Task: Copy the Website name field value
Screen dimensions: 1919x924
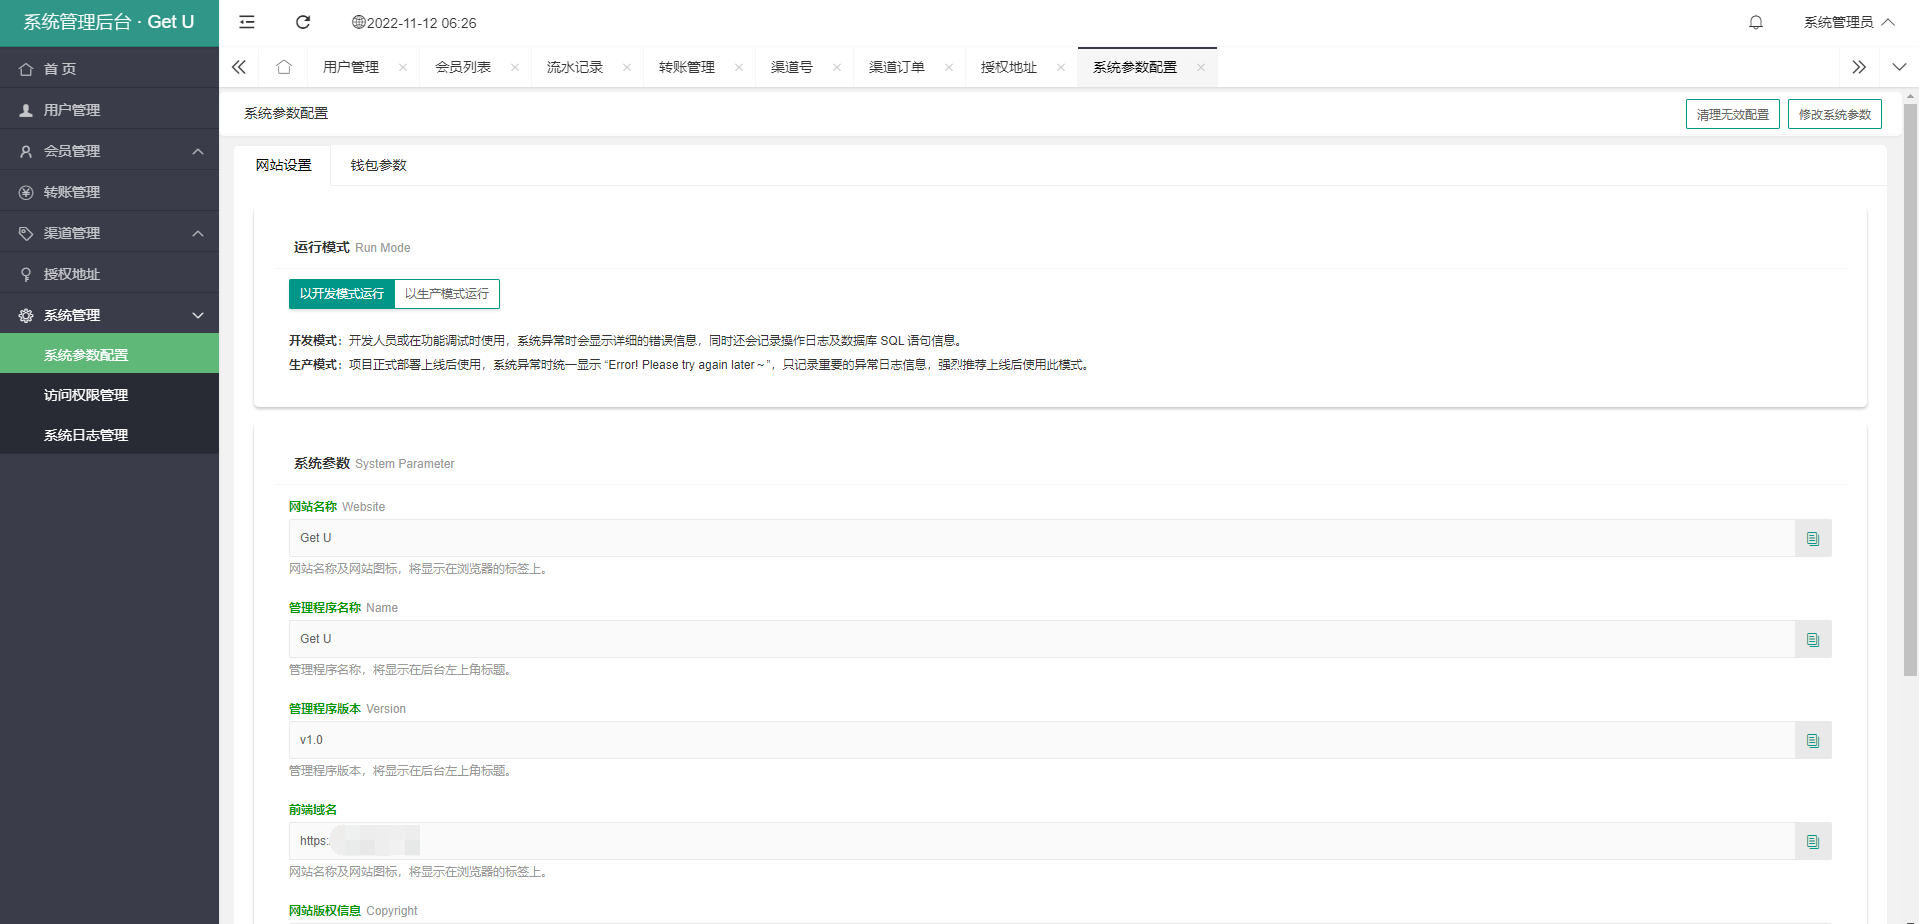Action: 1812,538
